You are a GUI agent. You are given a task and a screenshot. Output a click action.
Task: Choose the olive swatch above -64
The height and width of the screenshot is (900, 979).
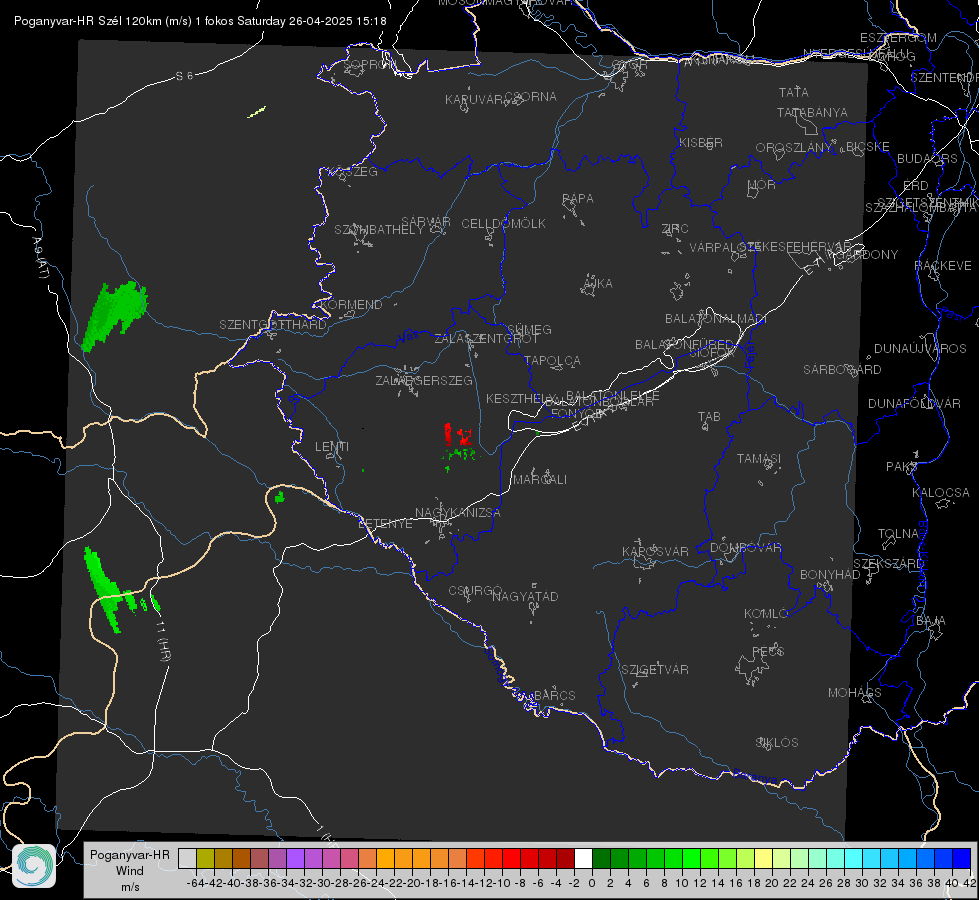coord(205,858)
